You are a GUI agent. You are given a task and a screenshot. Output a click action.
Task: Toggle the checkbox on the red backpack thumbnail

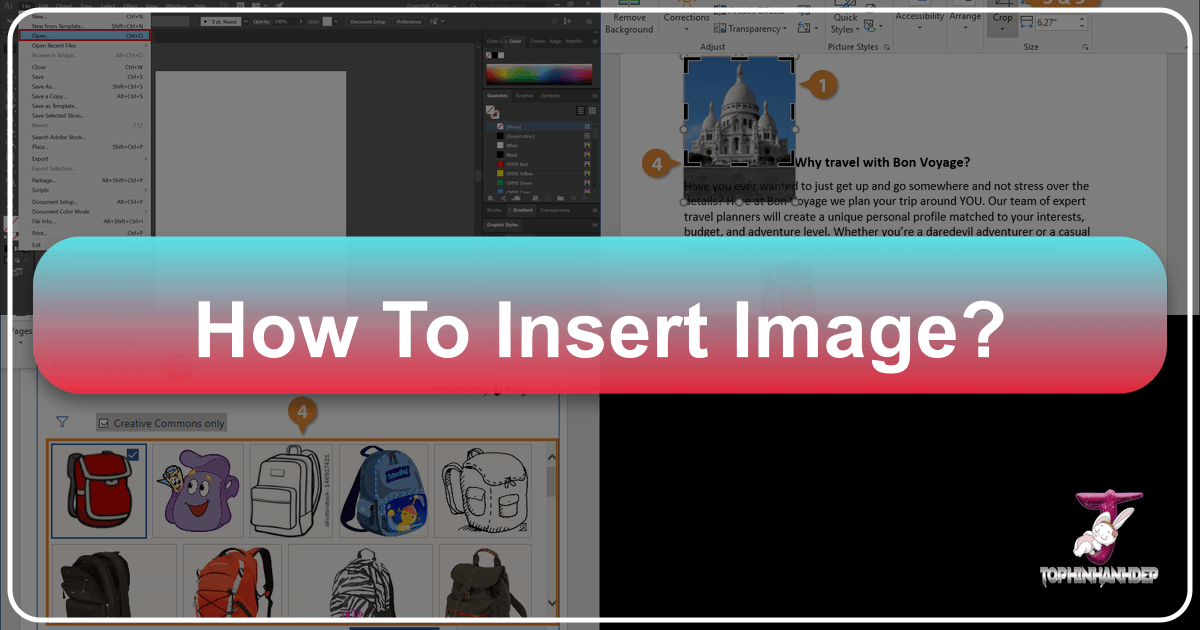tap(133, 454)
